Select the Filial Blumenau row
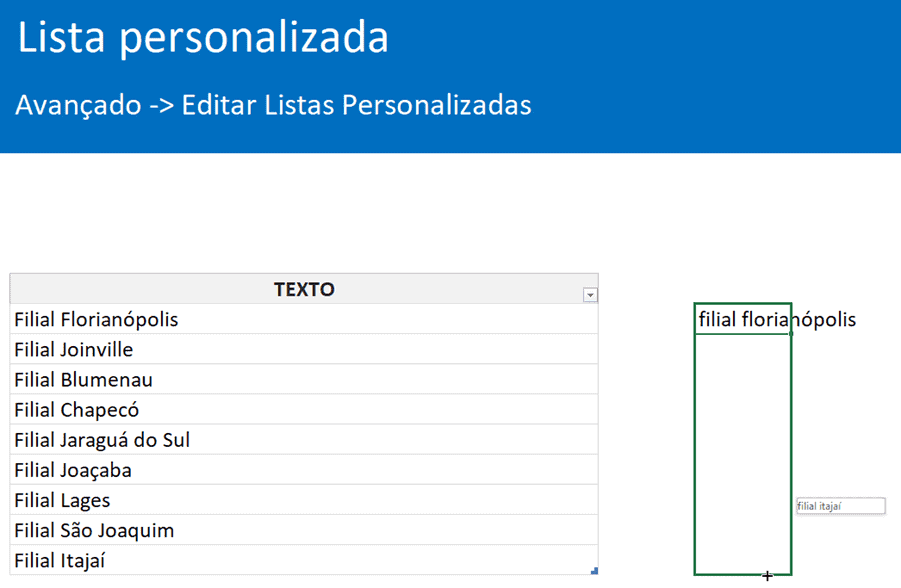 pyautogui.click(x=304, y=380)
